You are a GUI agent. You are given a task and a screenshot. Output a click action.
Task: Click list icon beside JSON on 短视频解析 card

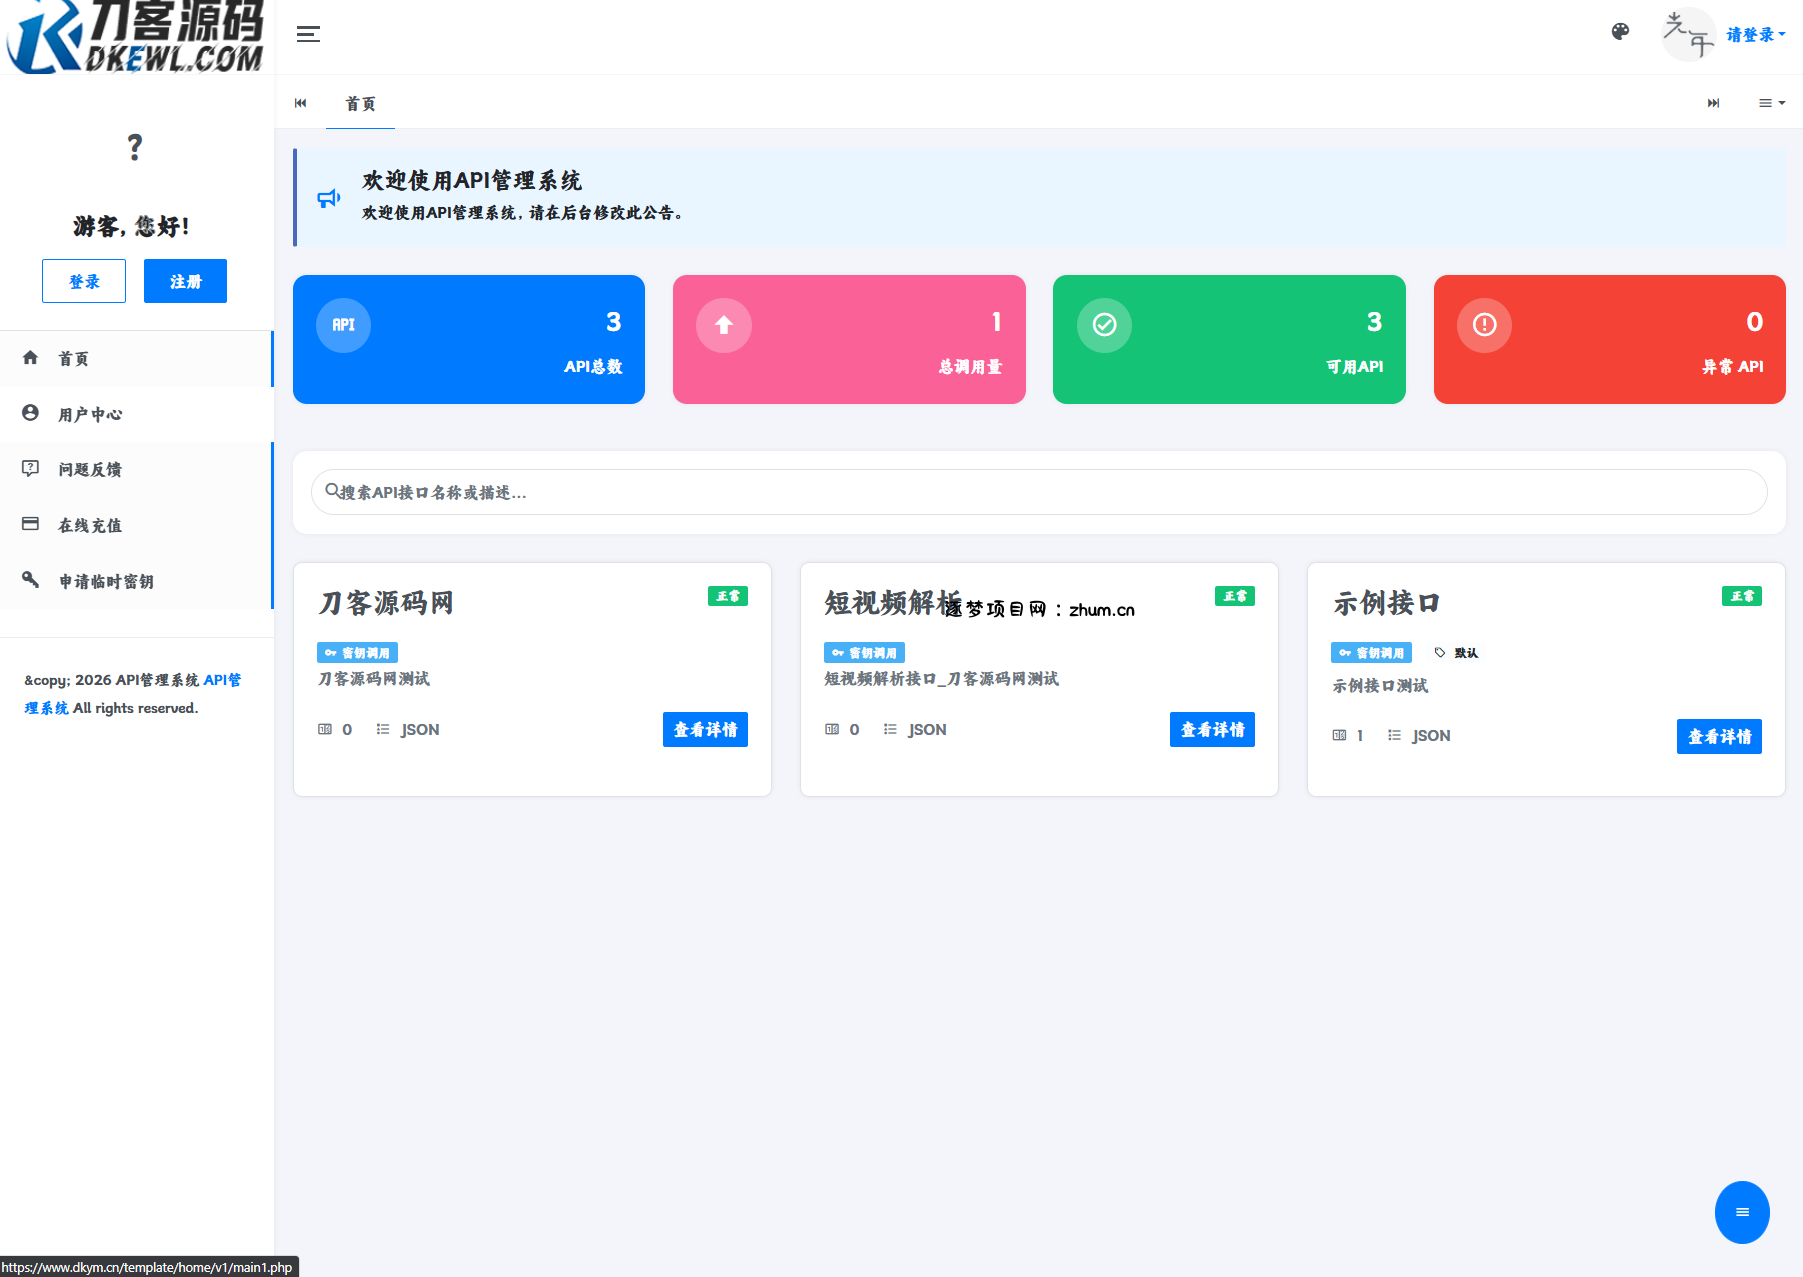point(890,729)
